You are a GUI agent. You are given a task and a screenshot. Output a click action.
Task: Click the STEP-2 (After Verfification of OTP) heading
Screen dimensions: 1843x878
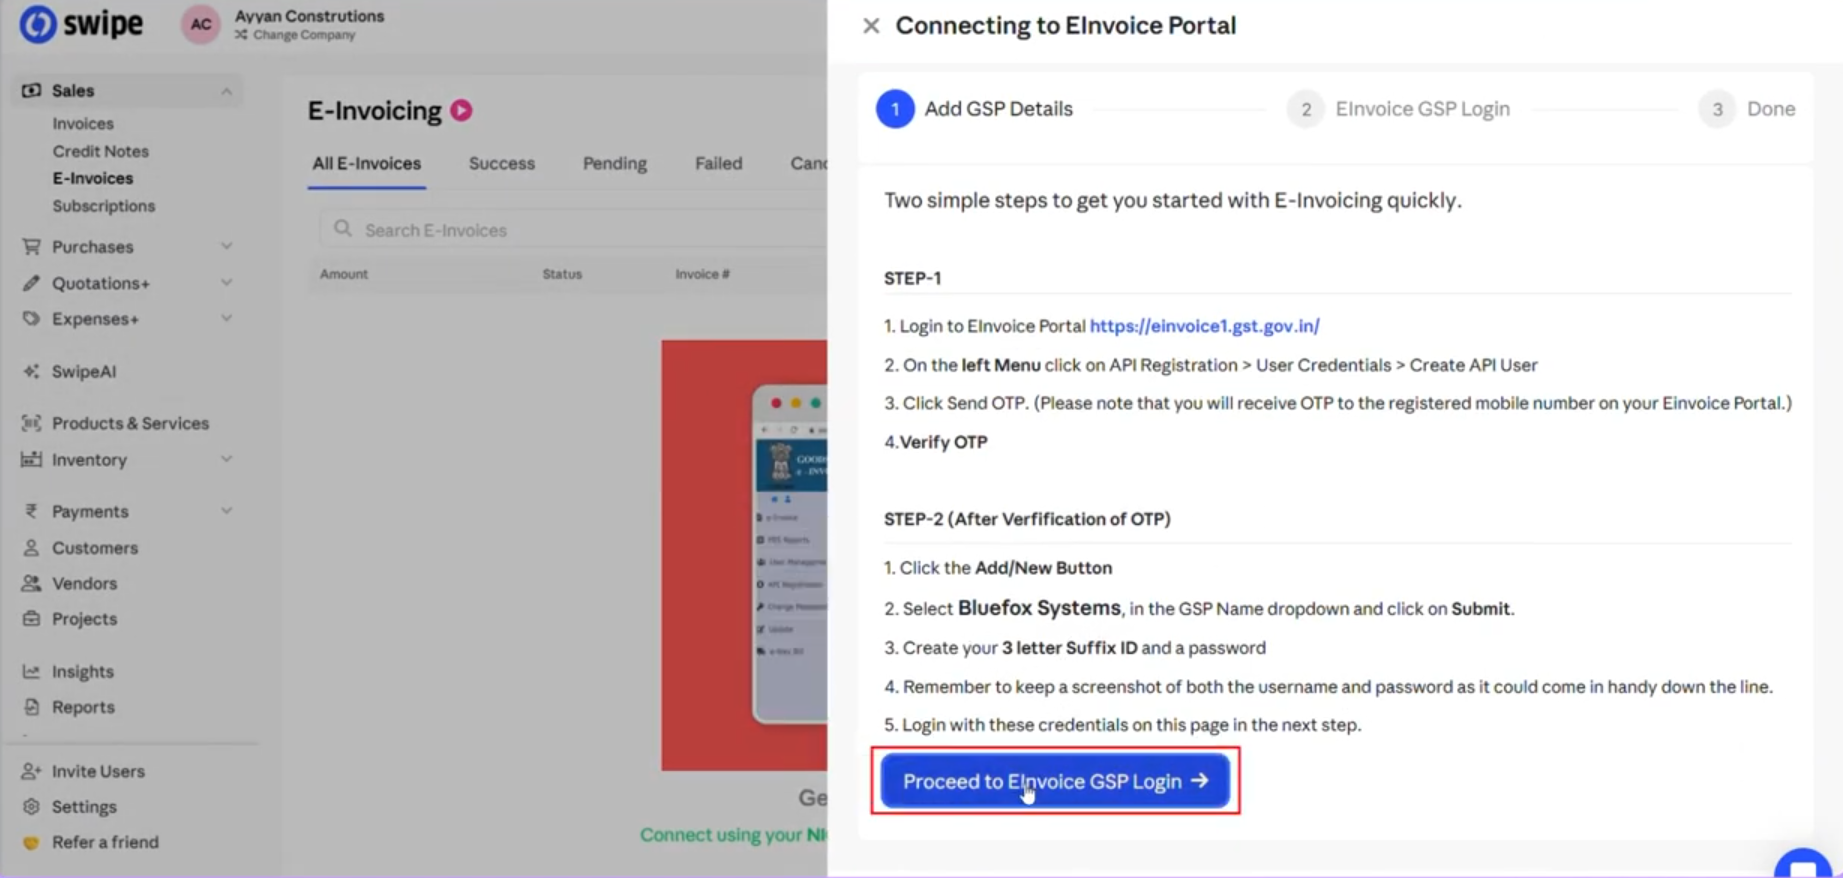pyautogui.click(x=1027, y=519)
